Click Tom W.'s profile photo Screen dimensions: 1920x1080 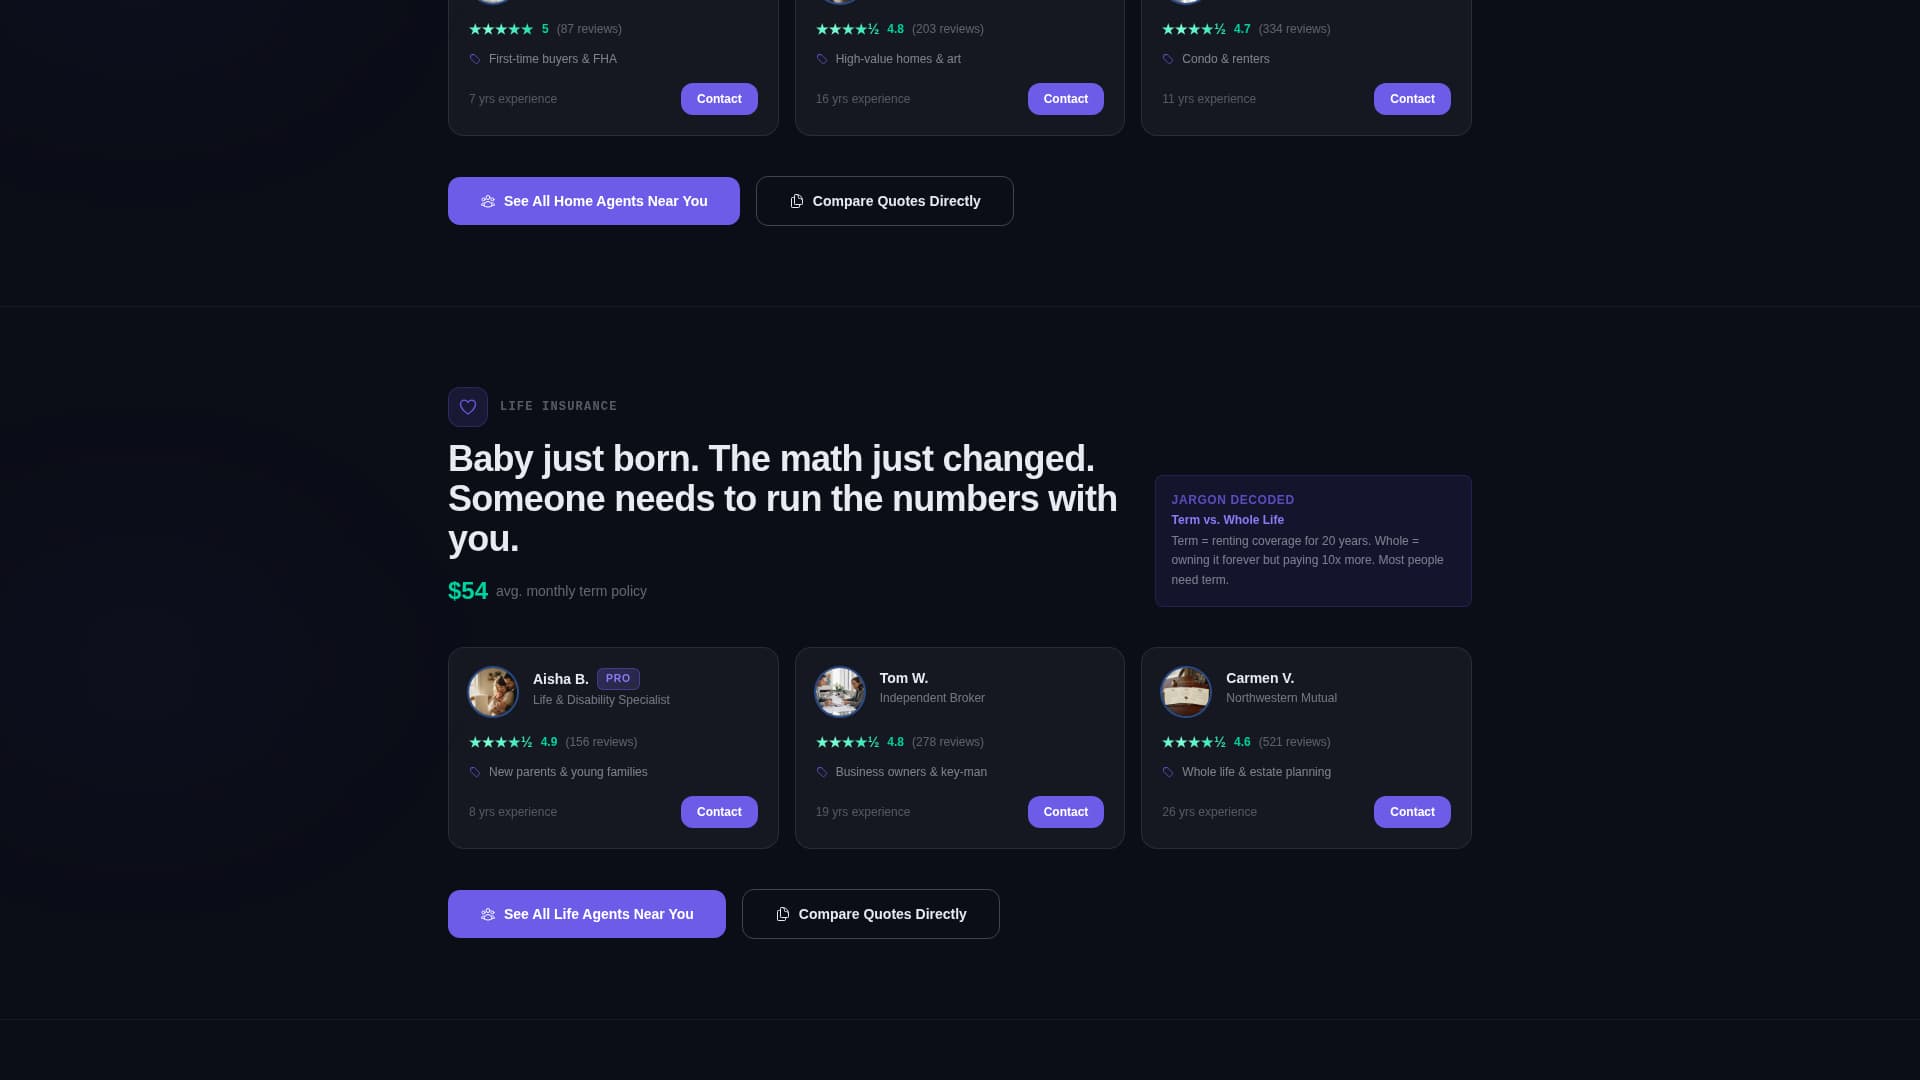pos(840,691)
